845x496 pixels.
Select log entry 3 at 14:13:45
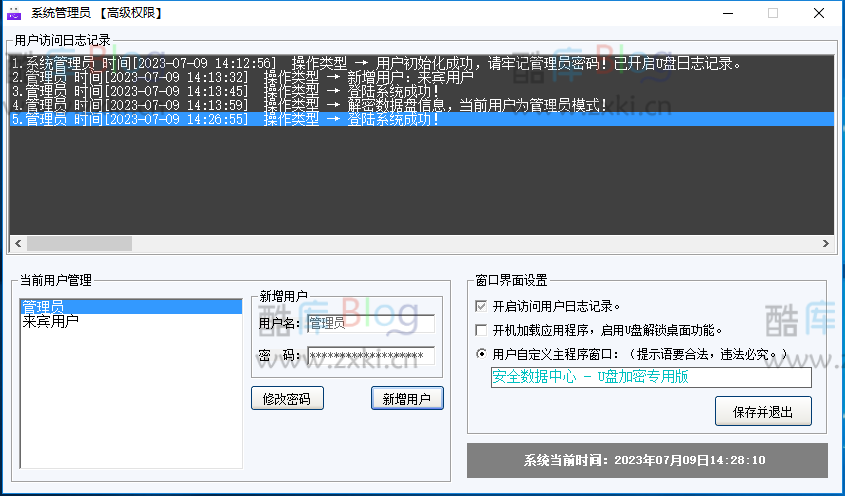point(421,91)
